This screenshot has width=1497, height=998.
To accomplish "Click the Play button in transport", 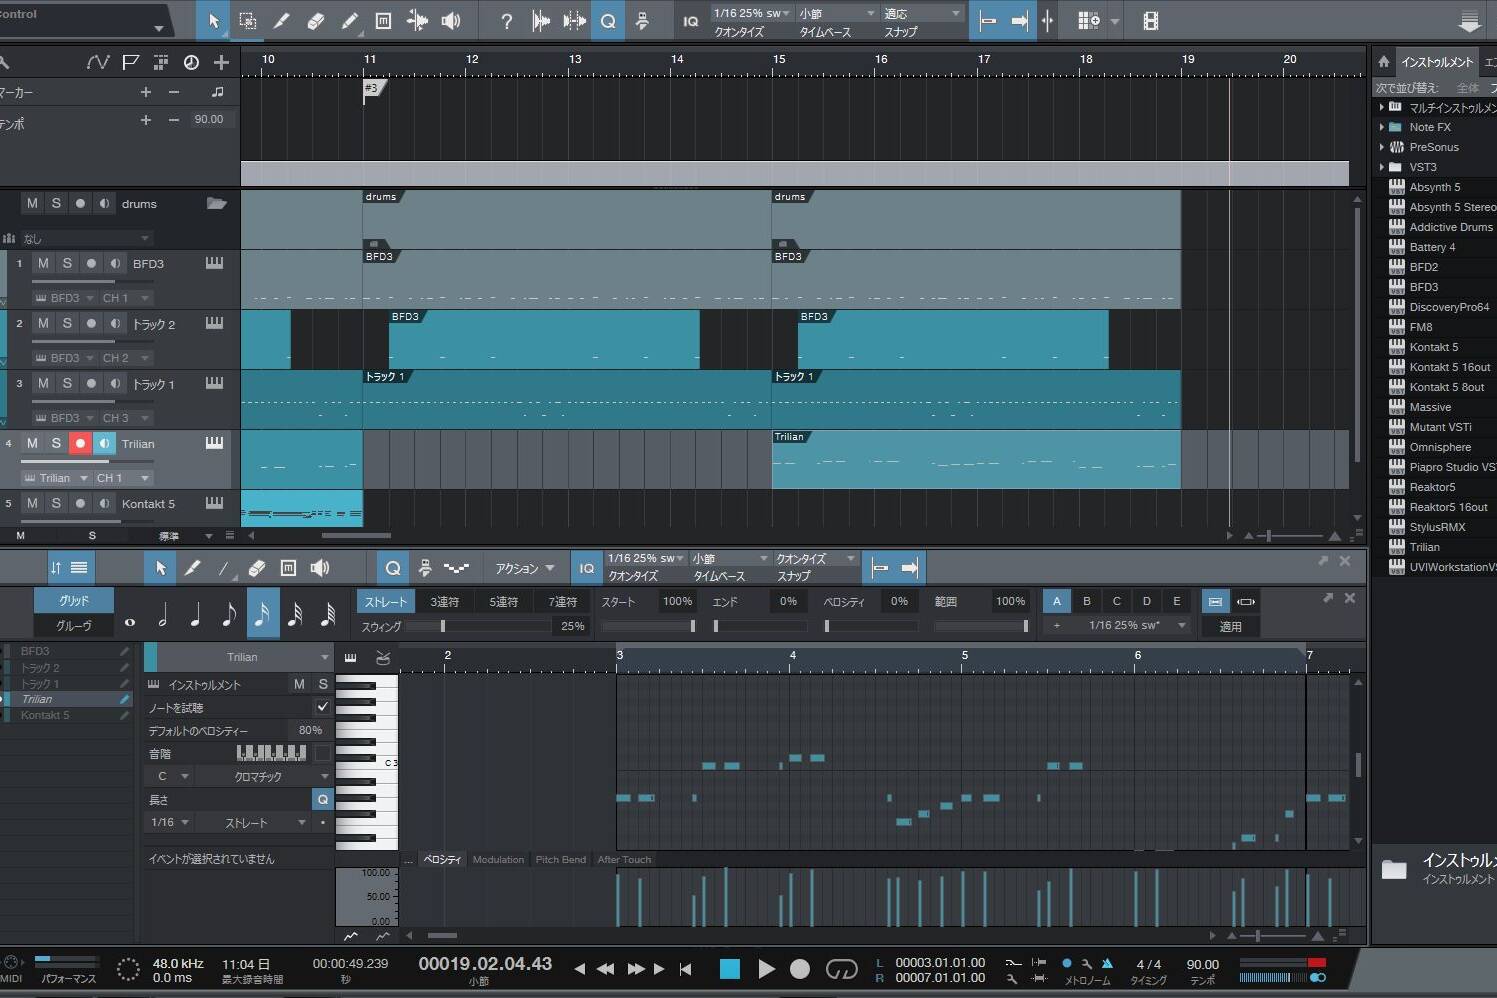I will click(x=766, y=969).
